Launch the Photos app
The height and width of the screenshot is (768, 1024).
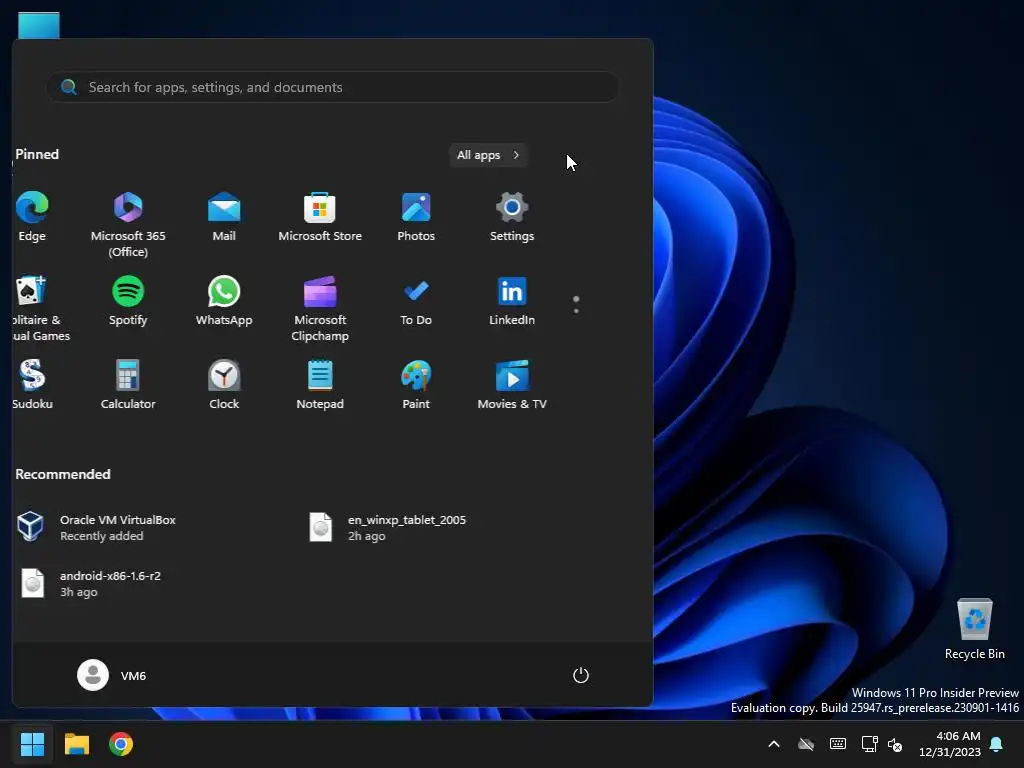point(416,217)
